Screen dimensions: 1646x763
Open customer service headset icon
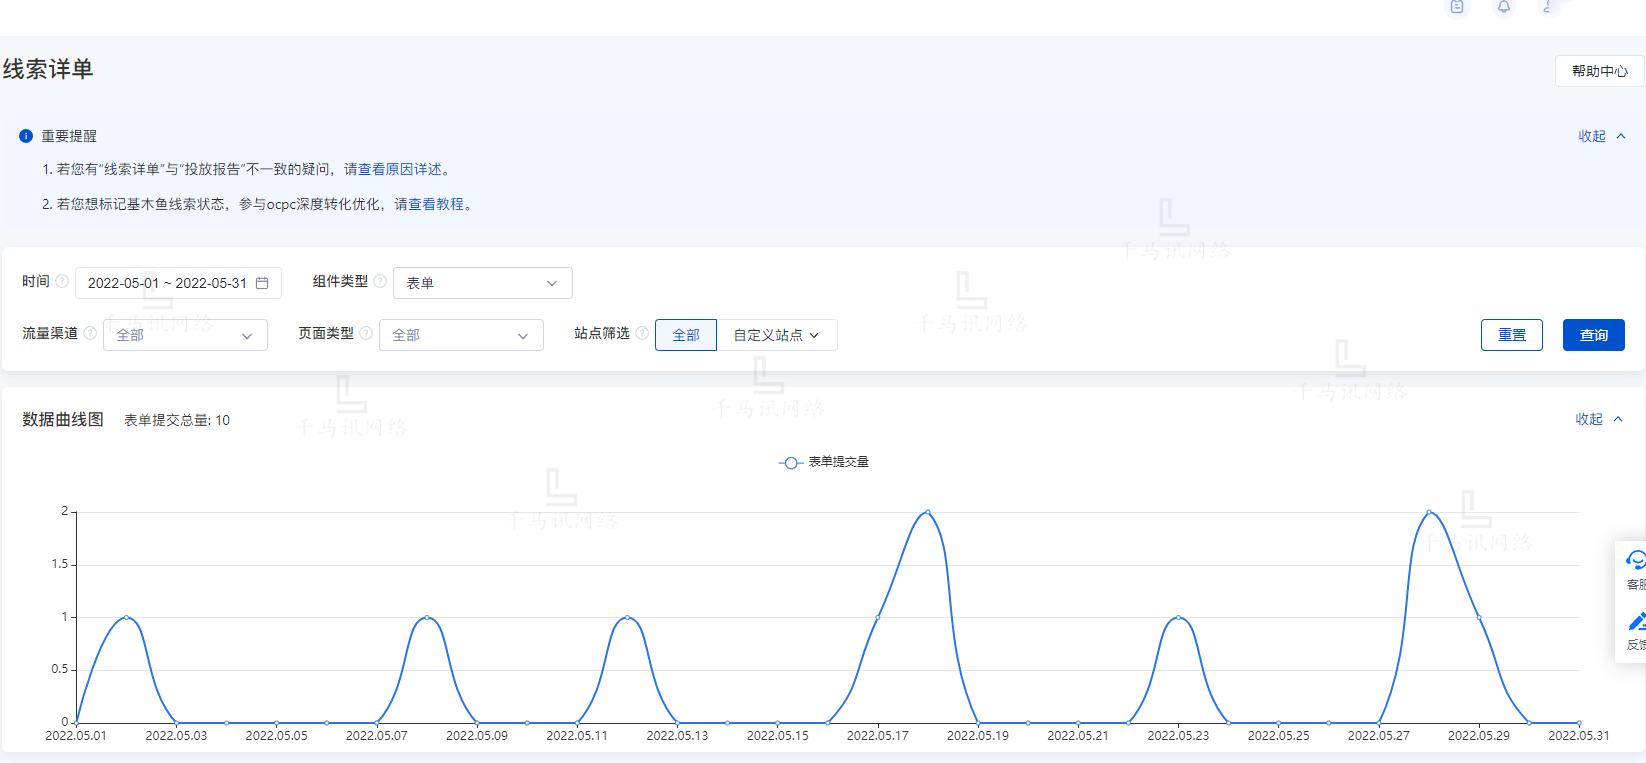[x=1635, y=560]
